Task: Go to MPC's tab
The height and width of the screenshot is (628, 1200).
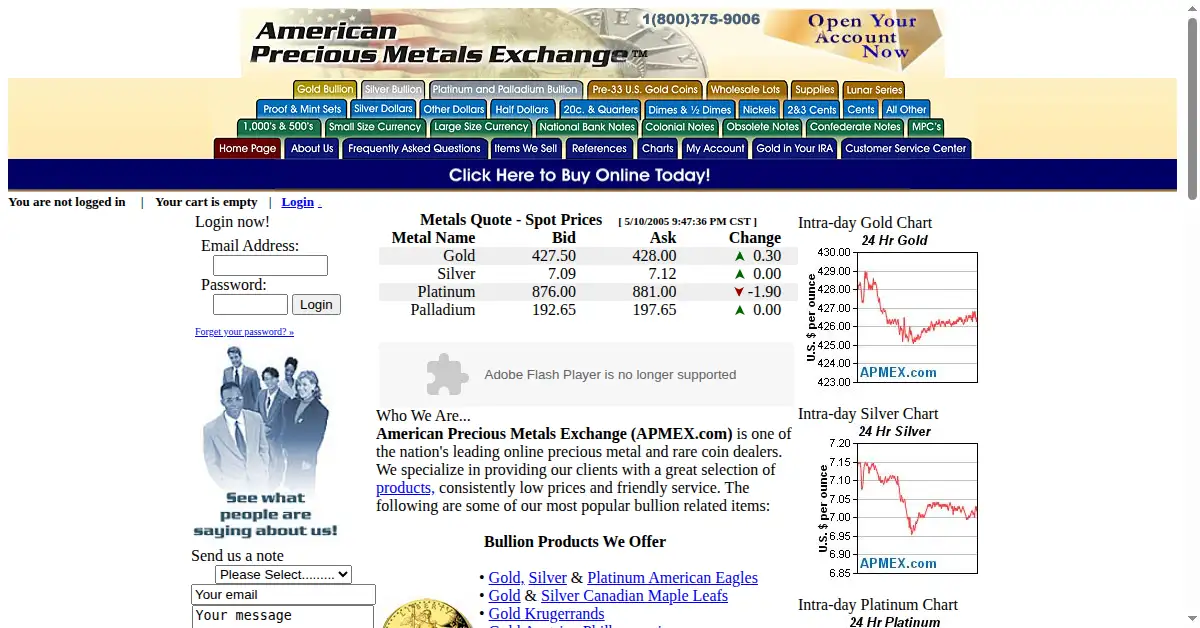Action: click(927, 127)
